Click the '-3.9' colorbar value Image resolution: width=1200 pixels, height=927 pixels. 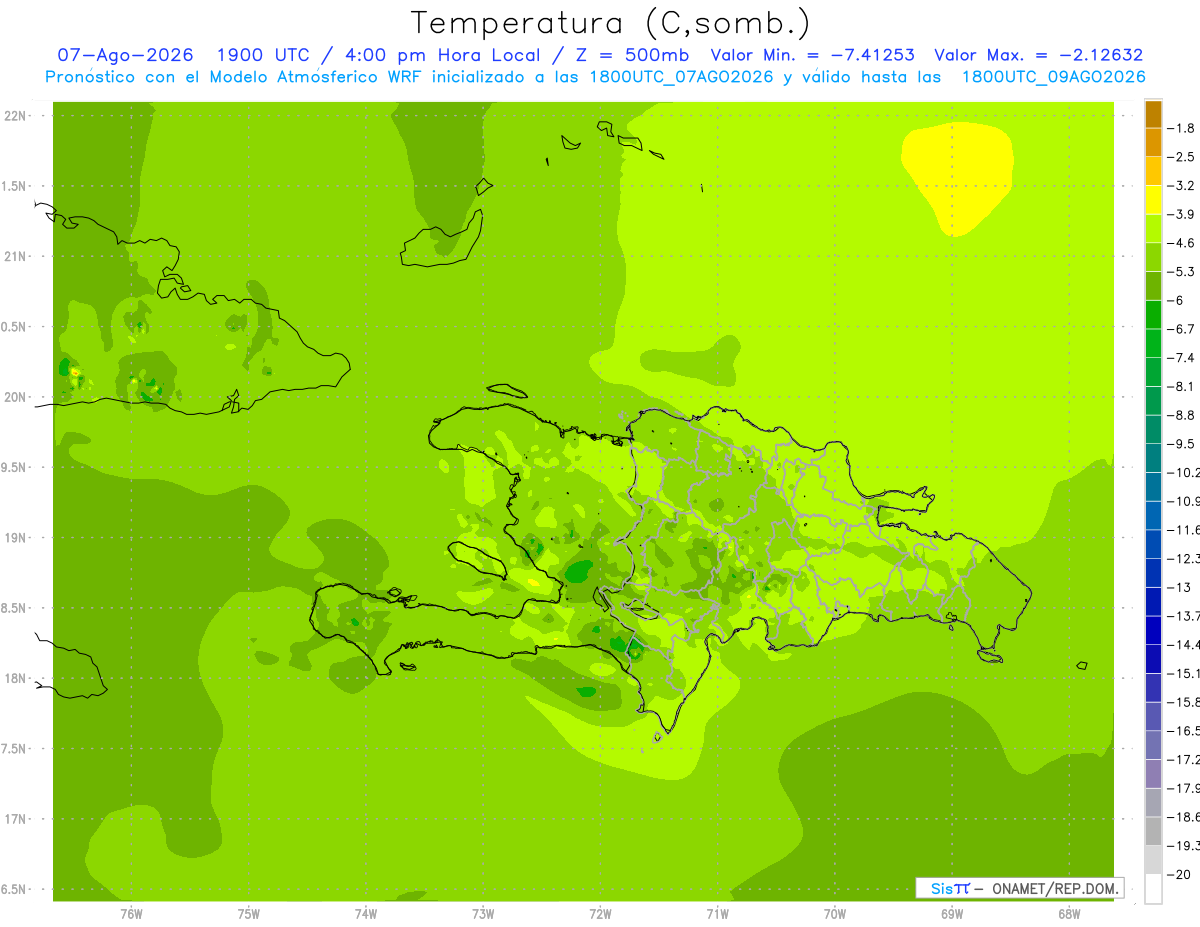click(x=1182, y=214)
